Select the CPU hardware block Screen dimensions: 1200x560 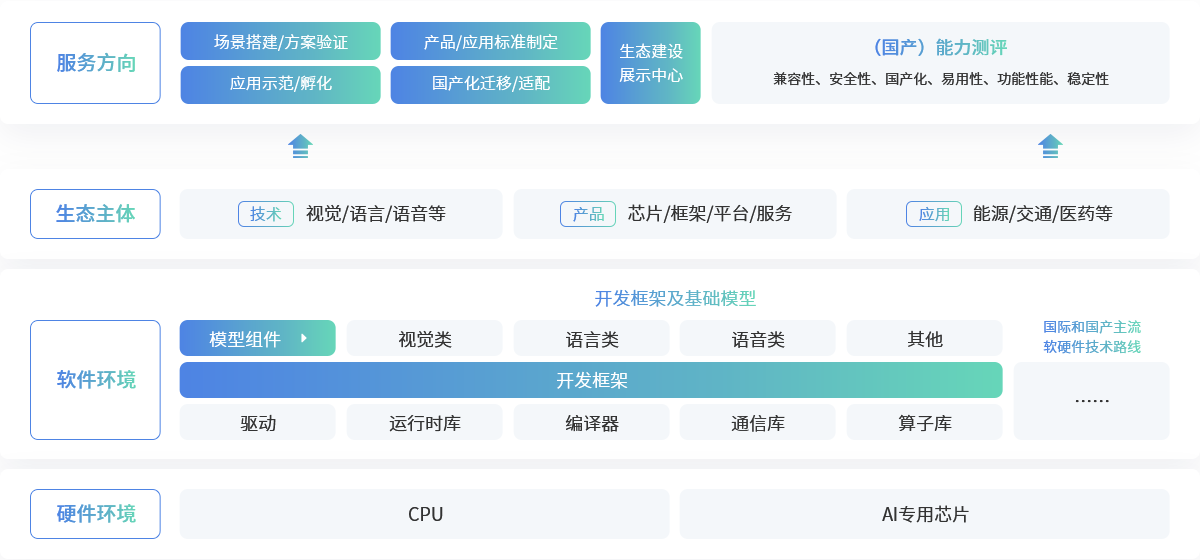point(425,515)
